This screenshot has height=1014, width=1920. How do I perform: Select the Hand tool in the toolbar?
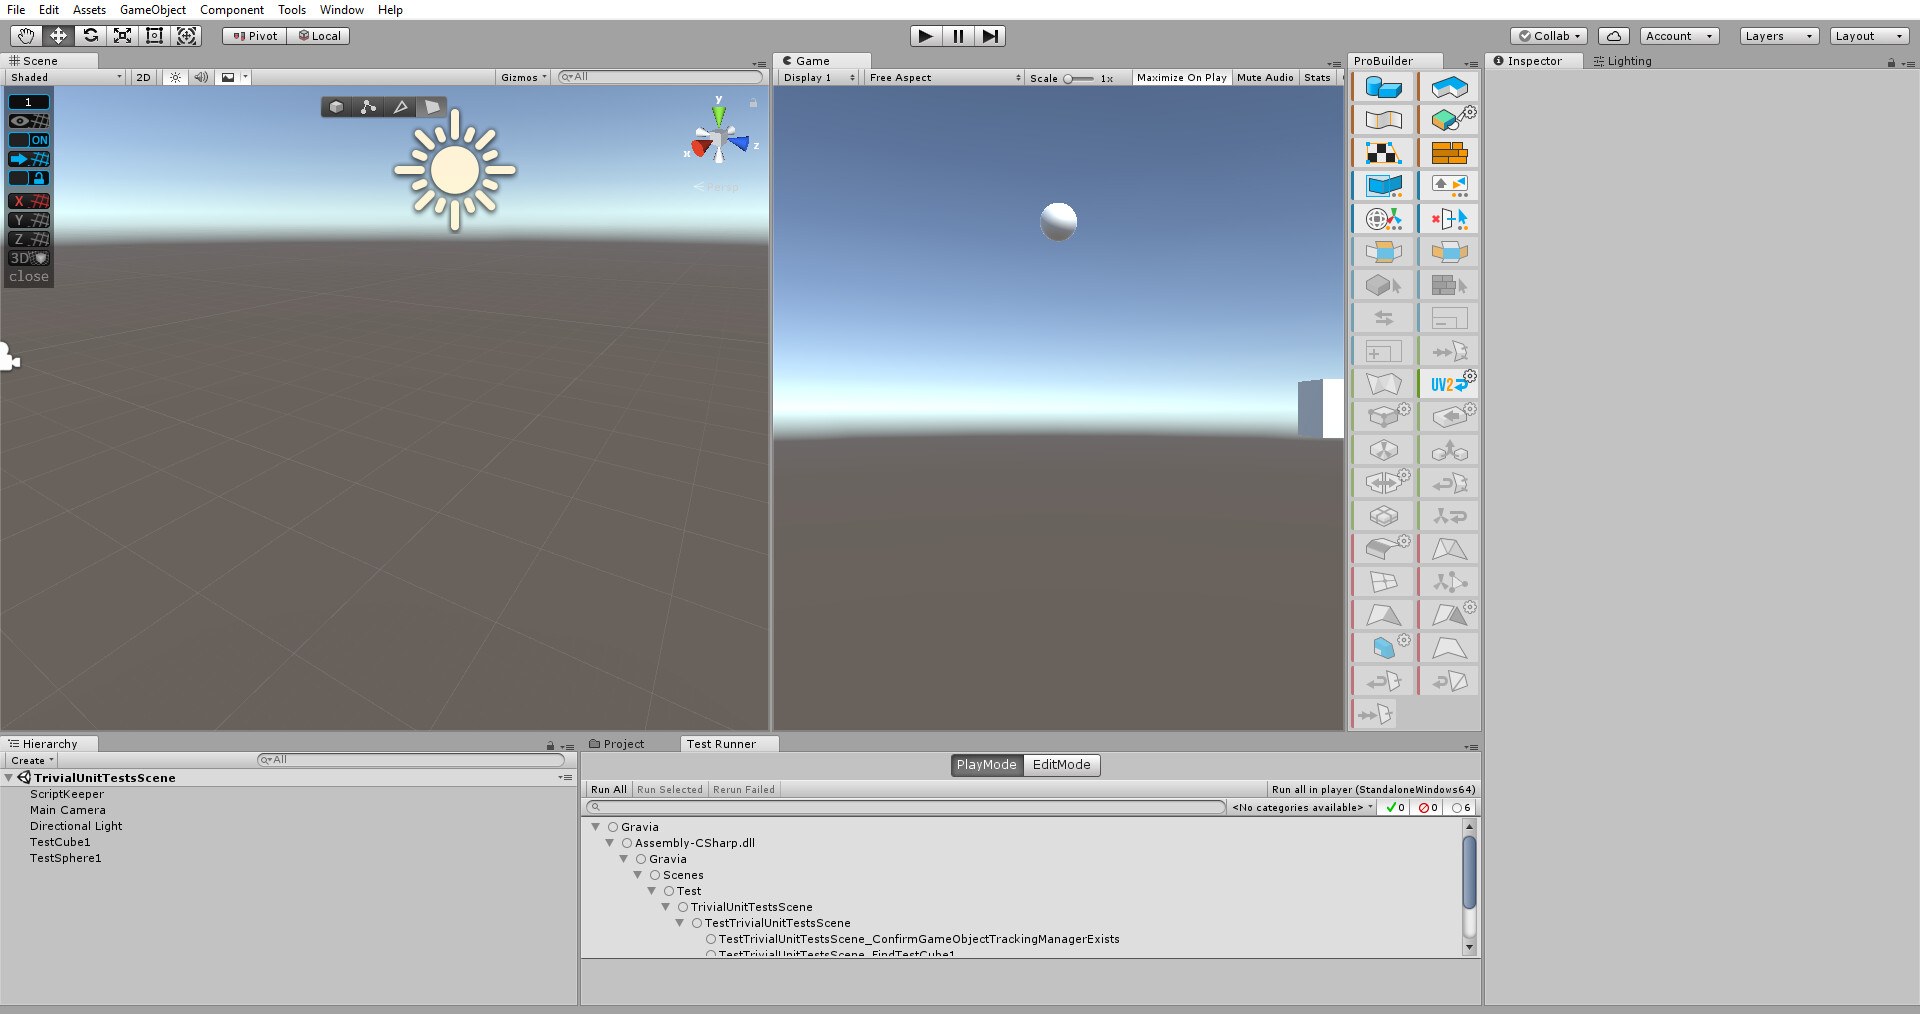pyautogui.click(x=27, y=36)
